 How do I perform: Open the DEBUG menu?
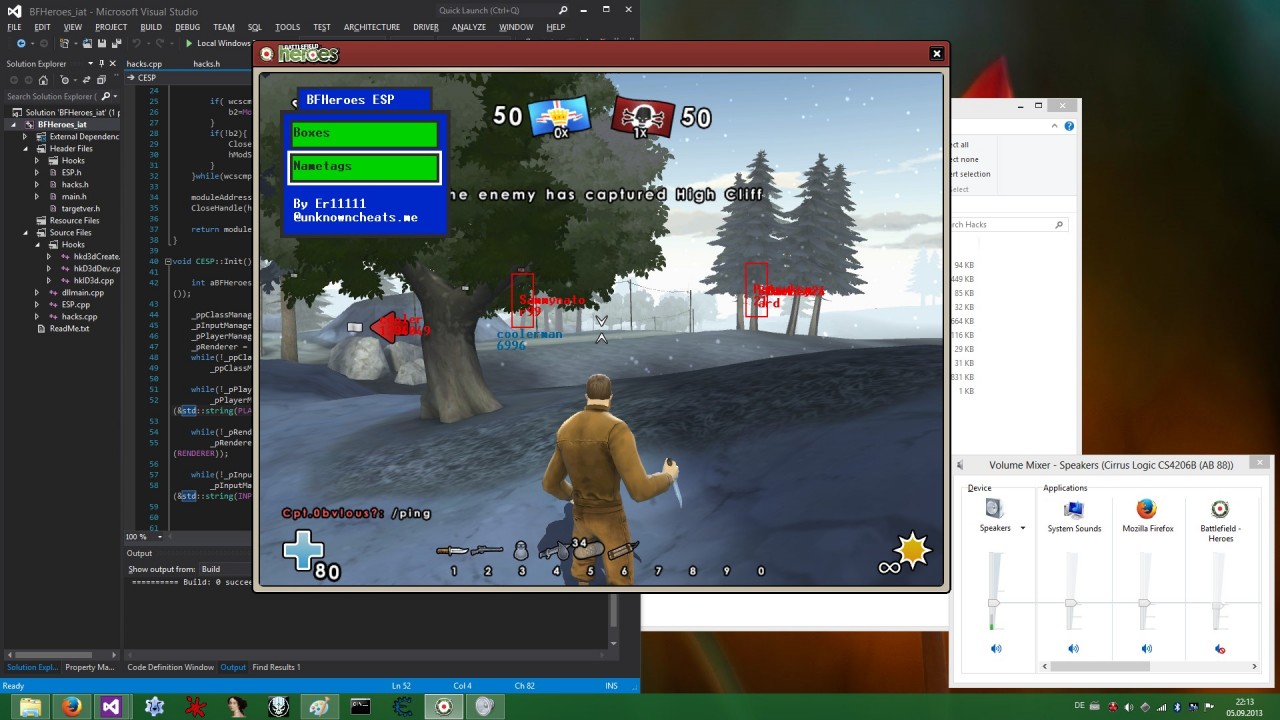187,27
